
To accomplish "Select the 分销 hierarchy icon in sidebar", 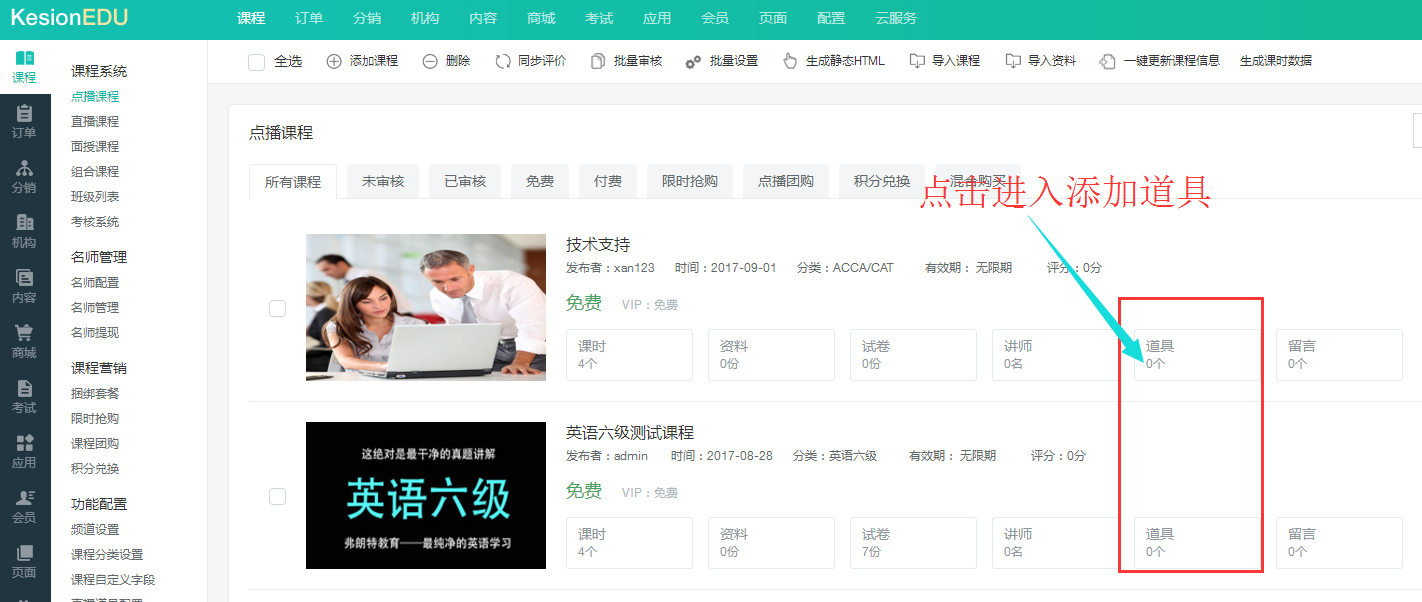I will (x=25, y=168).
